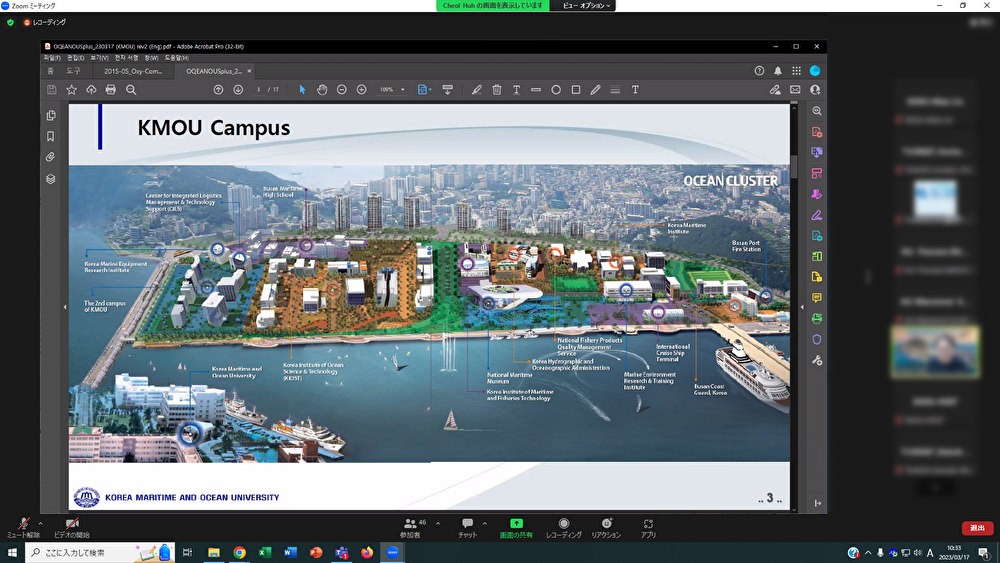Image resolution: width=1000 pixels, height=563 pixels.
Task: Select the highlighter pen tool
Action: (476, 90)
